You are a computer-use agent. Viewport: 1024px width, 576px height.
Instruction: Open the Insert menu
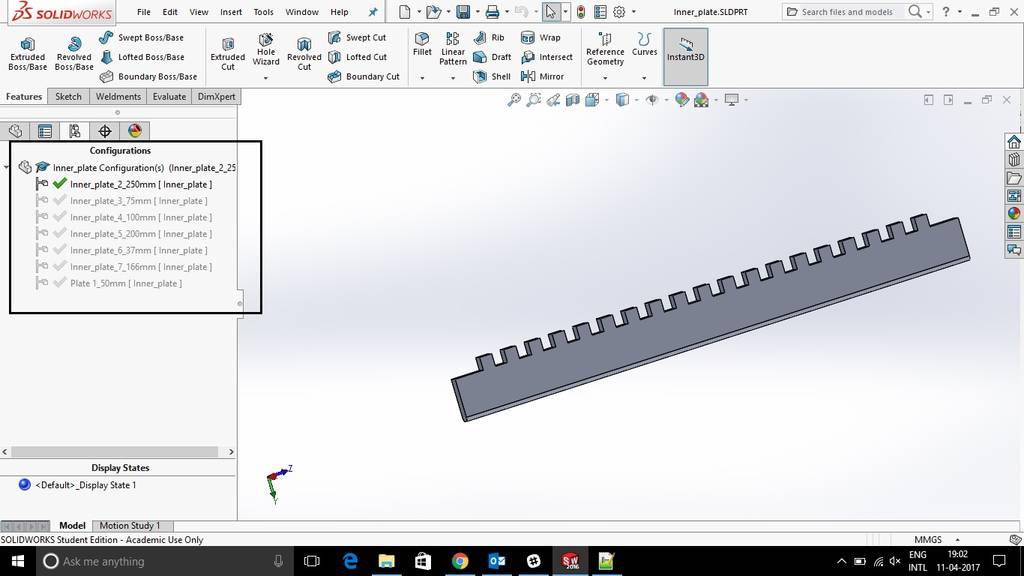231,12
